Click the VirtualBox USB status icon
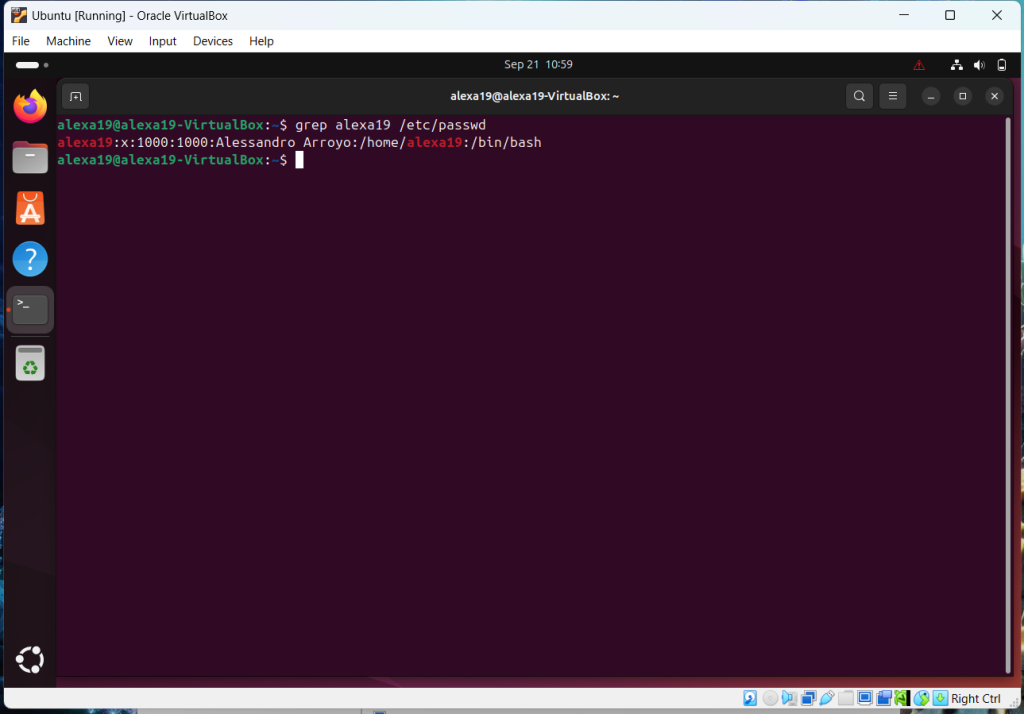 coord(826,698)
